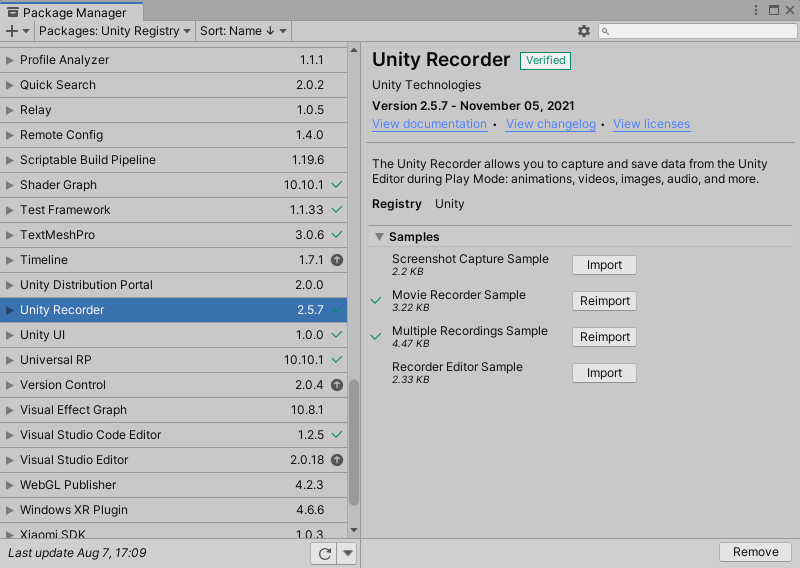Image resolution: width=800 pixels, height=568 pixels.
Task: Click the list scroll down arrow
Action: 354,530
